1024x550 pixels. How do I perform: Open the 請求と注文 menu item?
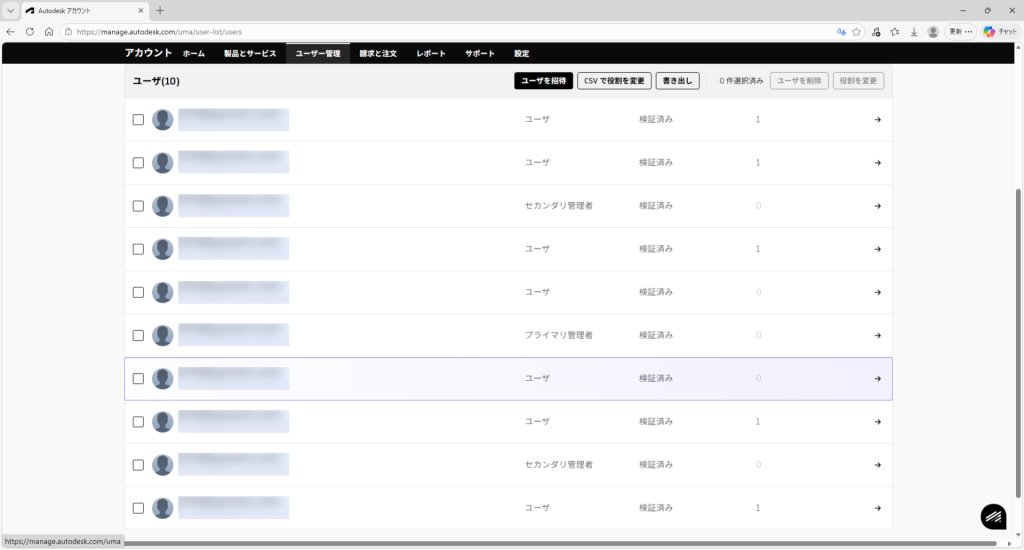pos(381,53)
